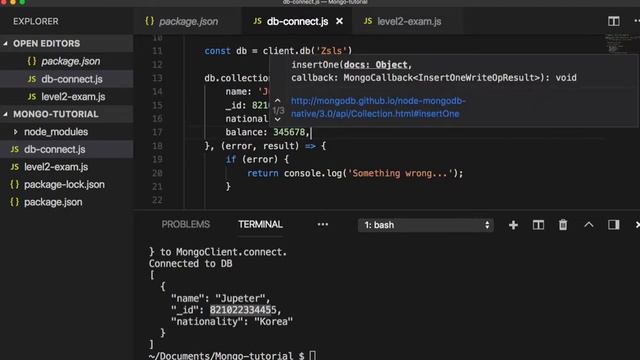Viewport: 640px width, 360px height.
Task: Kill terminal with trash icon
Action: click(x=563, y=225)
